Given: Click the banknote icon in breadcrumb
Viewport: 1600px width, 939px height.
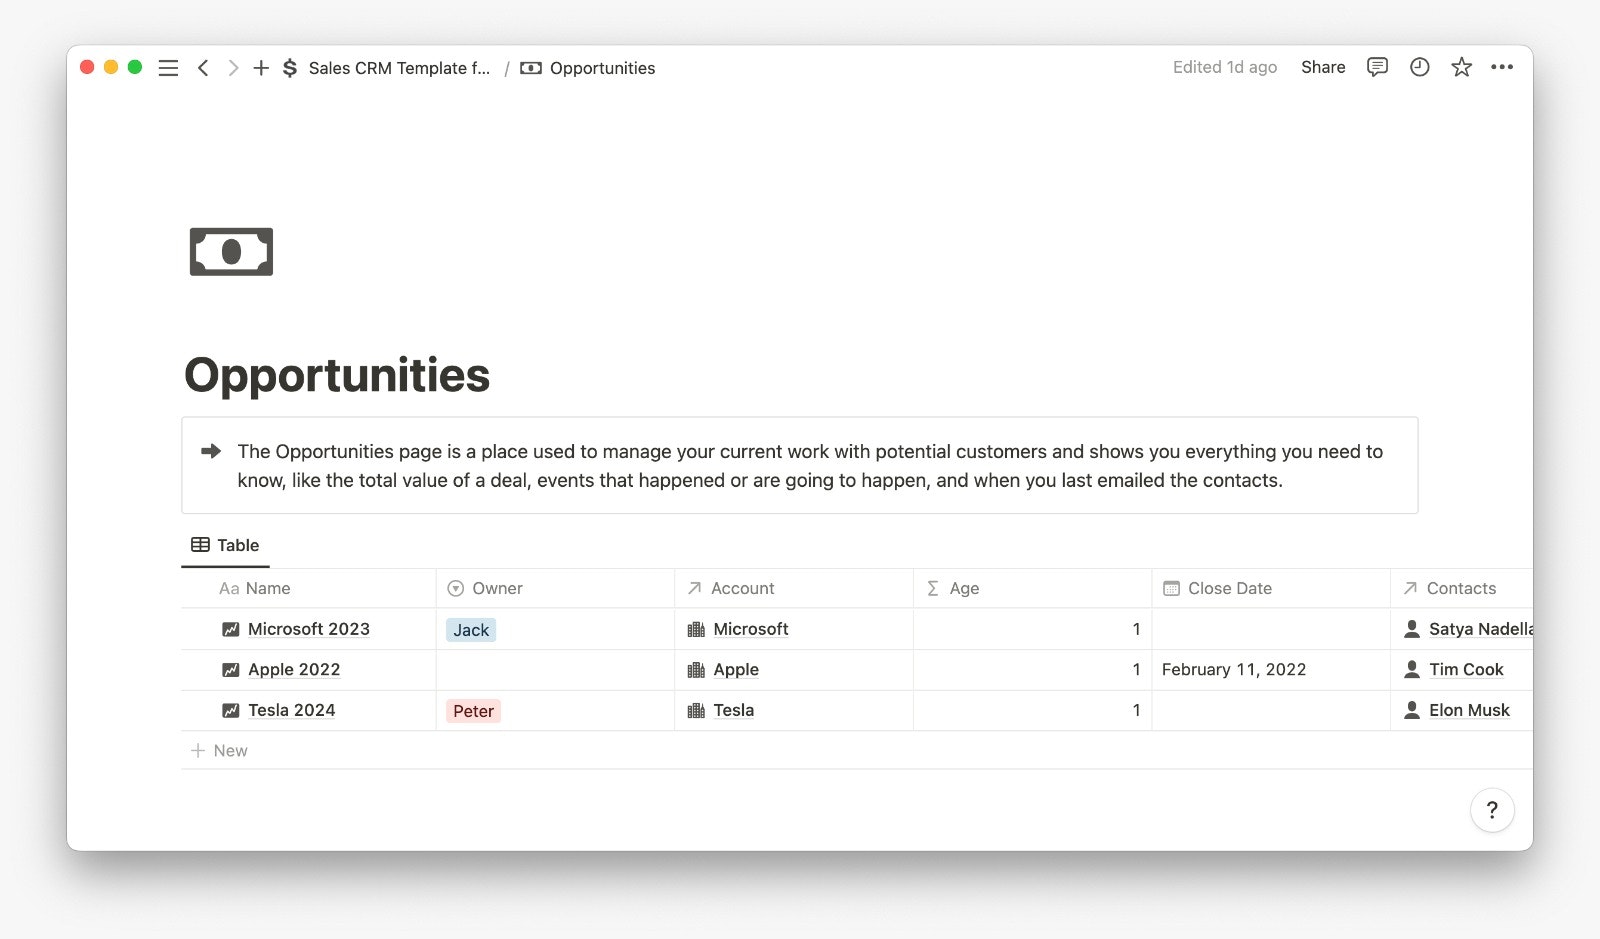Looking at the screenshot, I should click(x=531, y=68).
